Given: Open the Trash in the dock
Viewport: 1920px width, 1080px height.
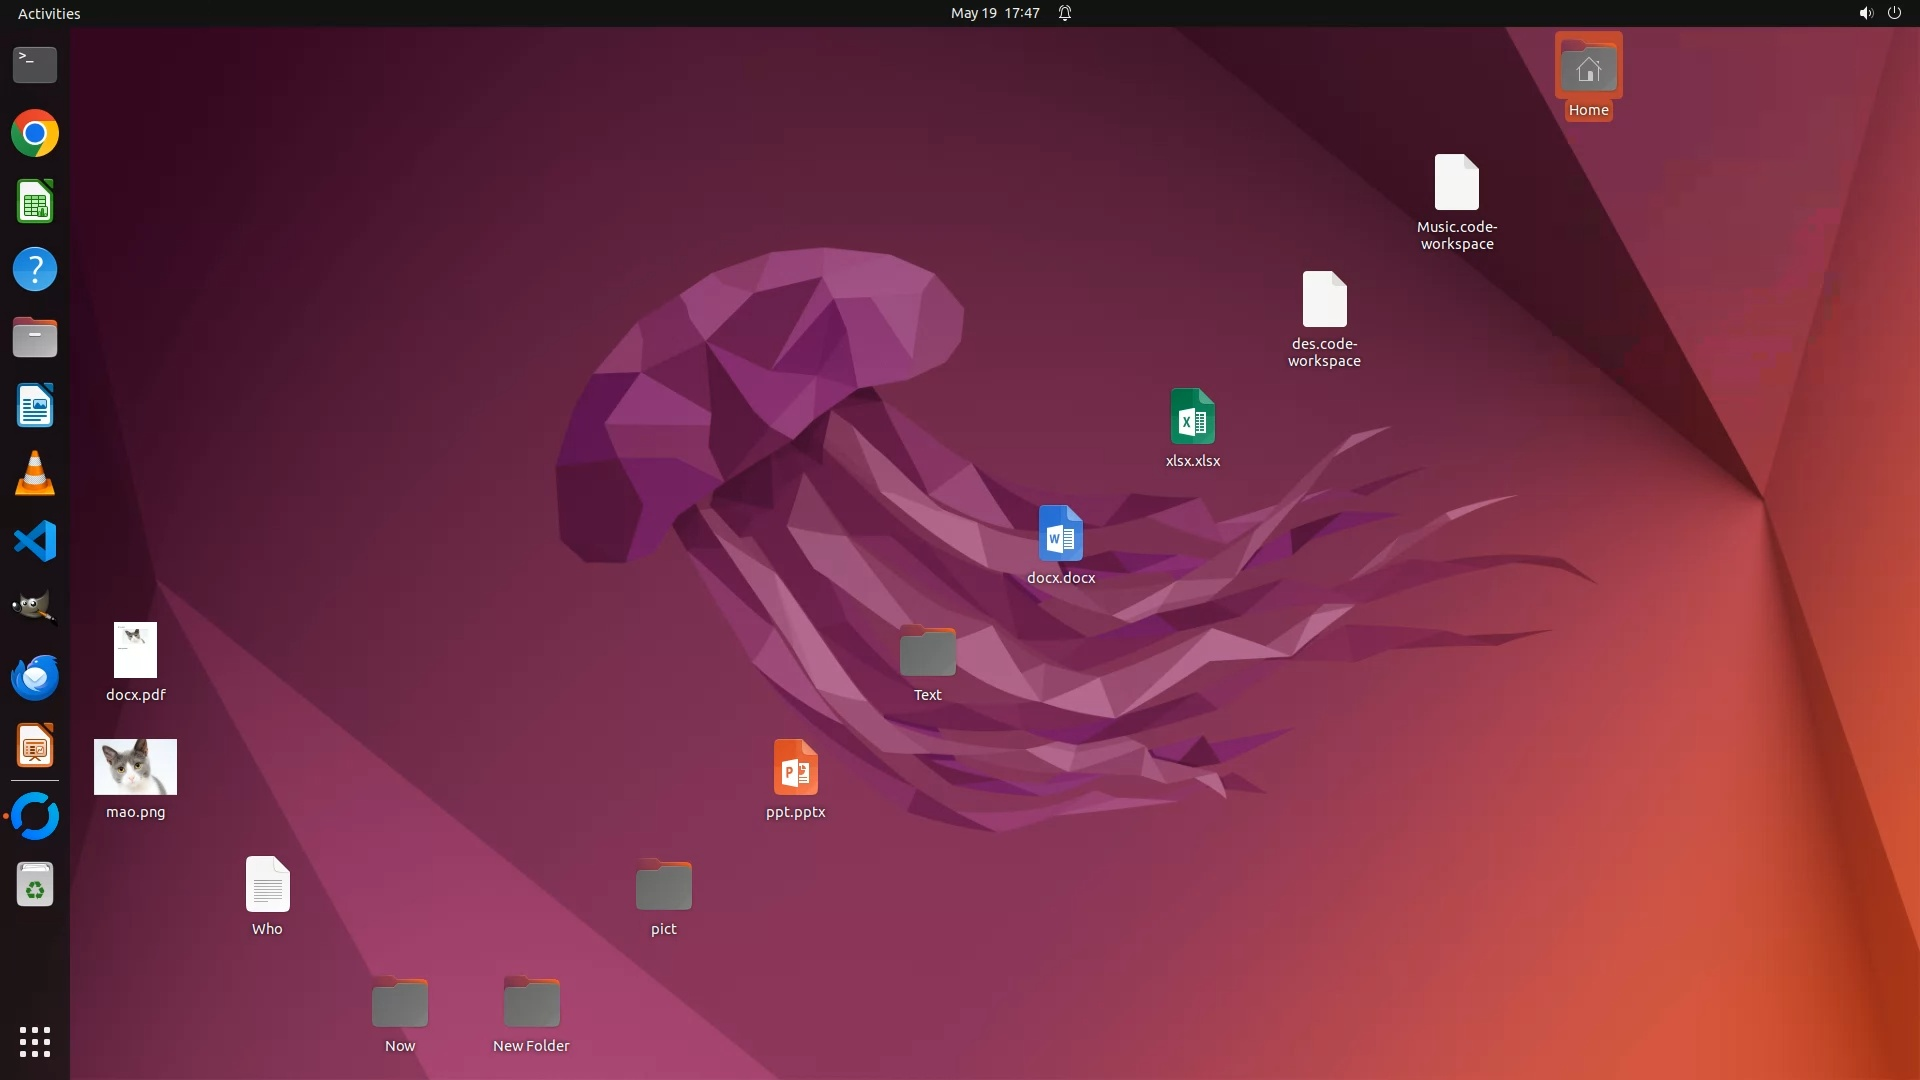Looking at the screenshot, I should tap(35, 885).
